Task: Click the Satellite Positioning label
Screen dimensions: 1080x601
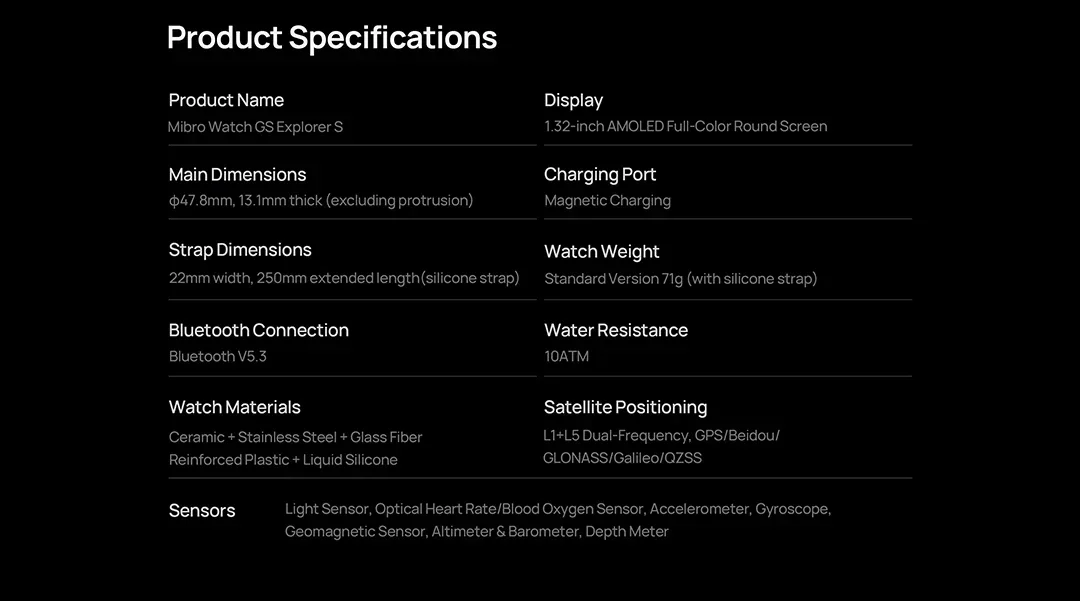Action: click(625, 408)
